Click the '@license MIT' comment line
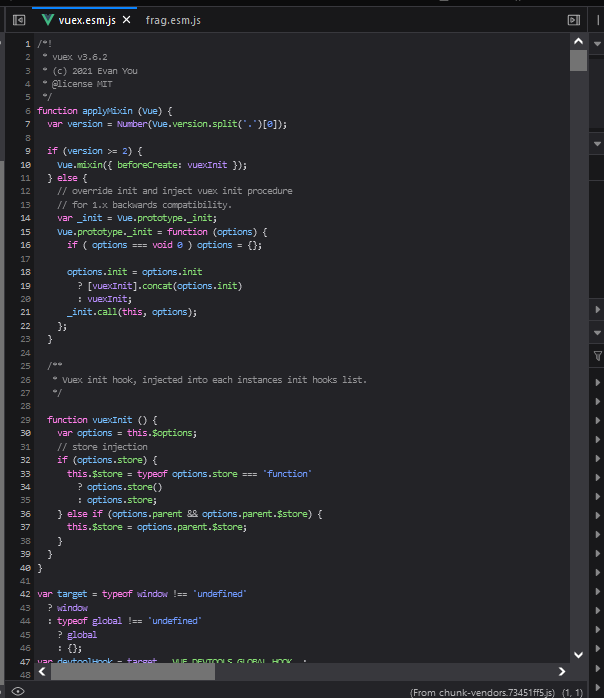Image resolution: width=604 pixels, height=698 pixels. click(82, 84)
